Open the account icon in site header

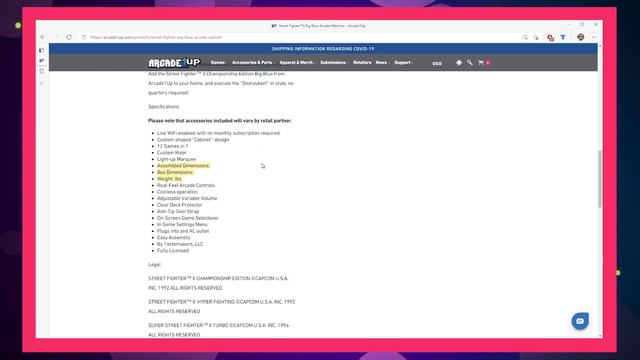[x=459, y=62]
